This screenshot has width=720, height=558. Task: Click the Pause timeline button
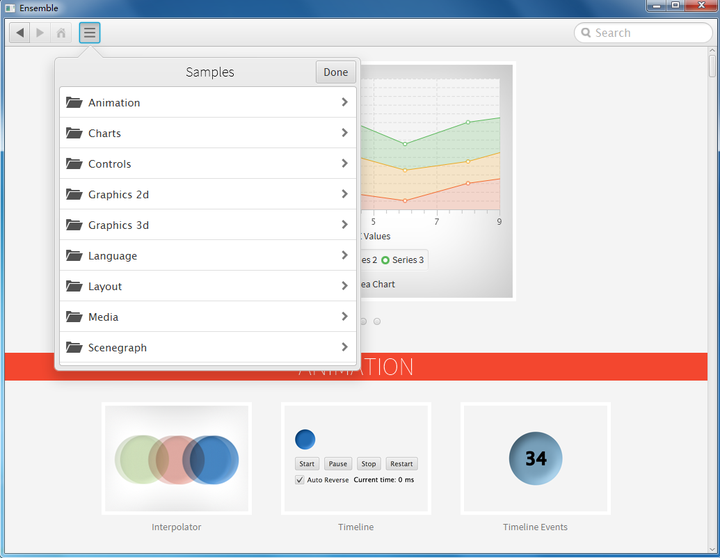[x=338, y=464]
